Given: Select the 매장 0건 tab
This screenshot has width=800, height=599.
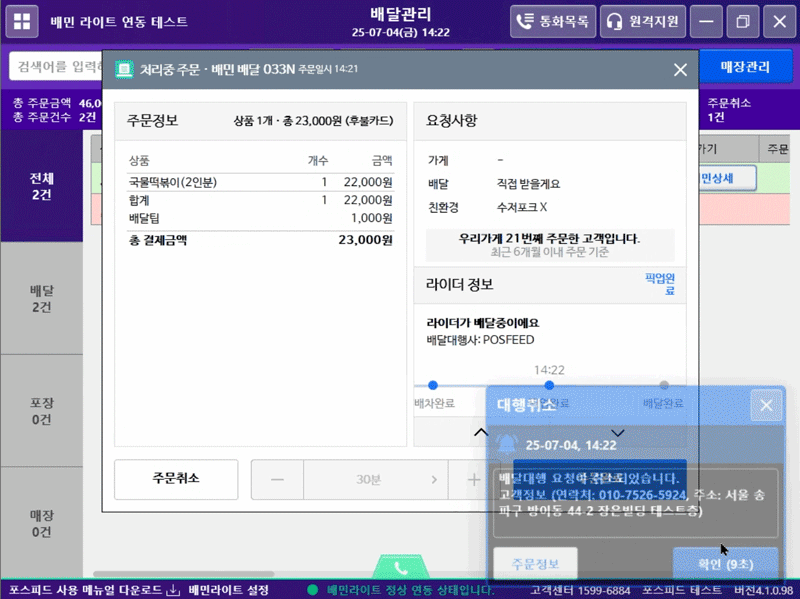Looking at the screenshot, I should 41,523.
